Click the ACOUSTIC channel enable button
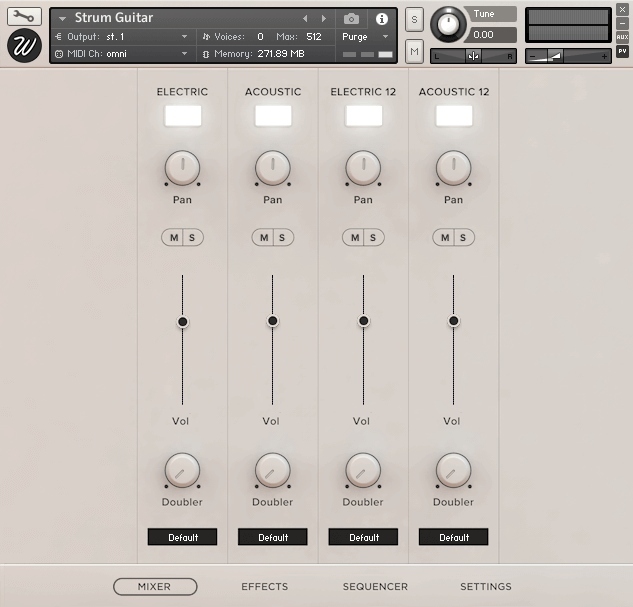The height and width of the screenshot is (607, 633). pos(273,116)
